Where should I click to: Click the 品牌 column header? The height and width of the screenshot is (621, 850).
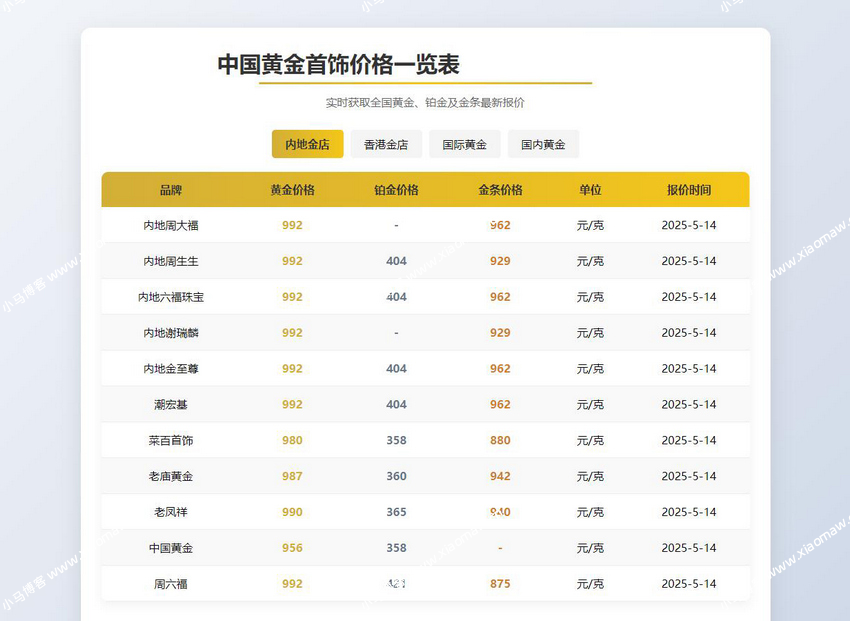pos(171,190)
